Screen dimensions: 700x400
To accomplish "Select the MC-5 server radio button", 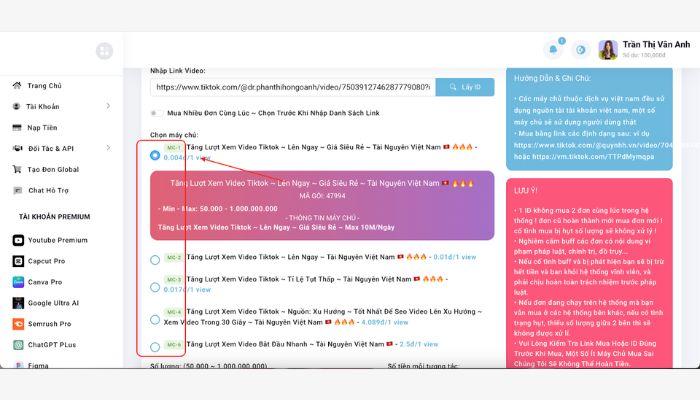I will coord(155,347).
